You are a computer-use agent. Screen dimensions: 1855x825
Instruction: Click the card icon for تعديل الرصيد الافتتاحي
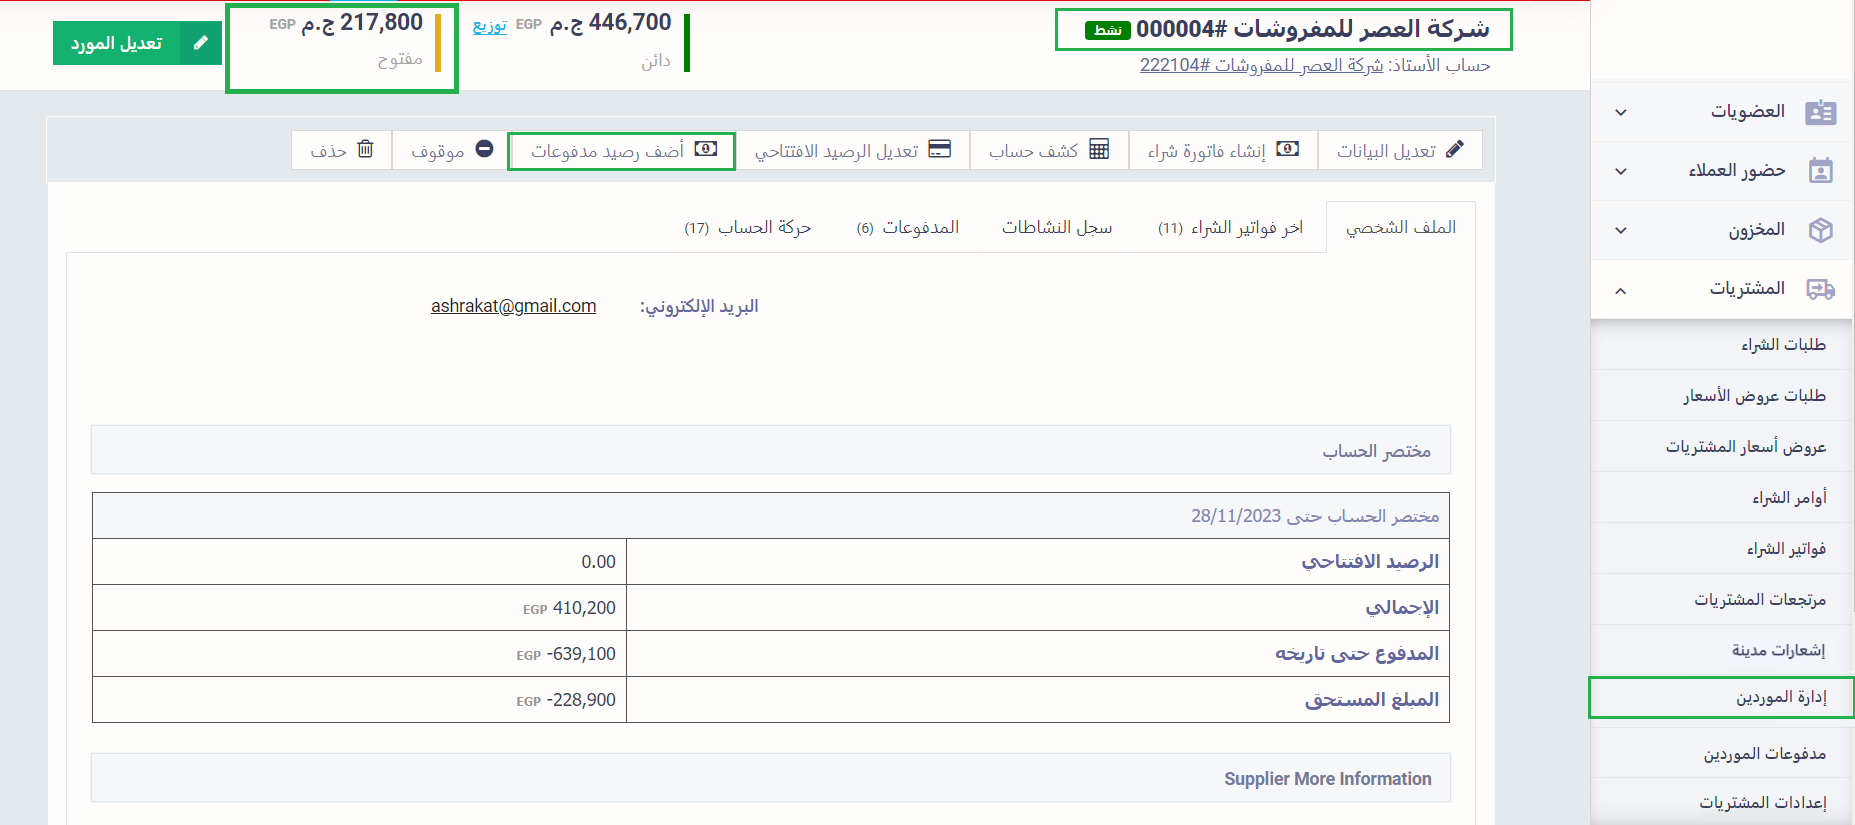(940, 149)
